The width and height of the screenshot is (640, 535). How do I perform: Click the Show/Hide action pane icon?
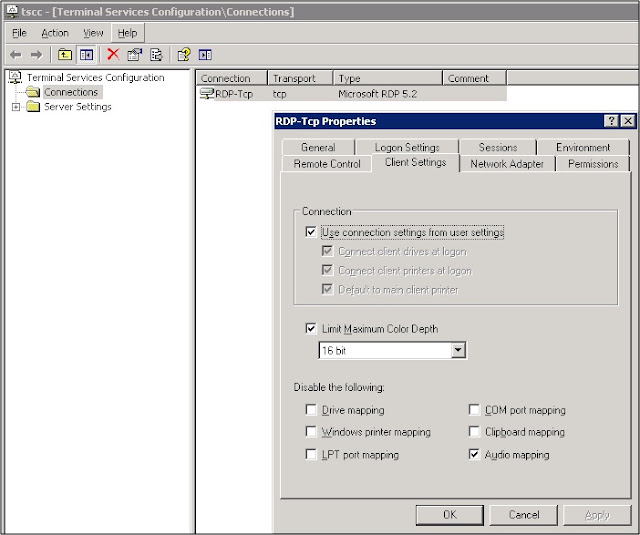pyautogui.click(x=205, y=54)
